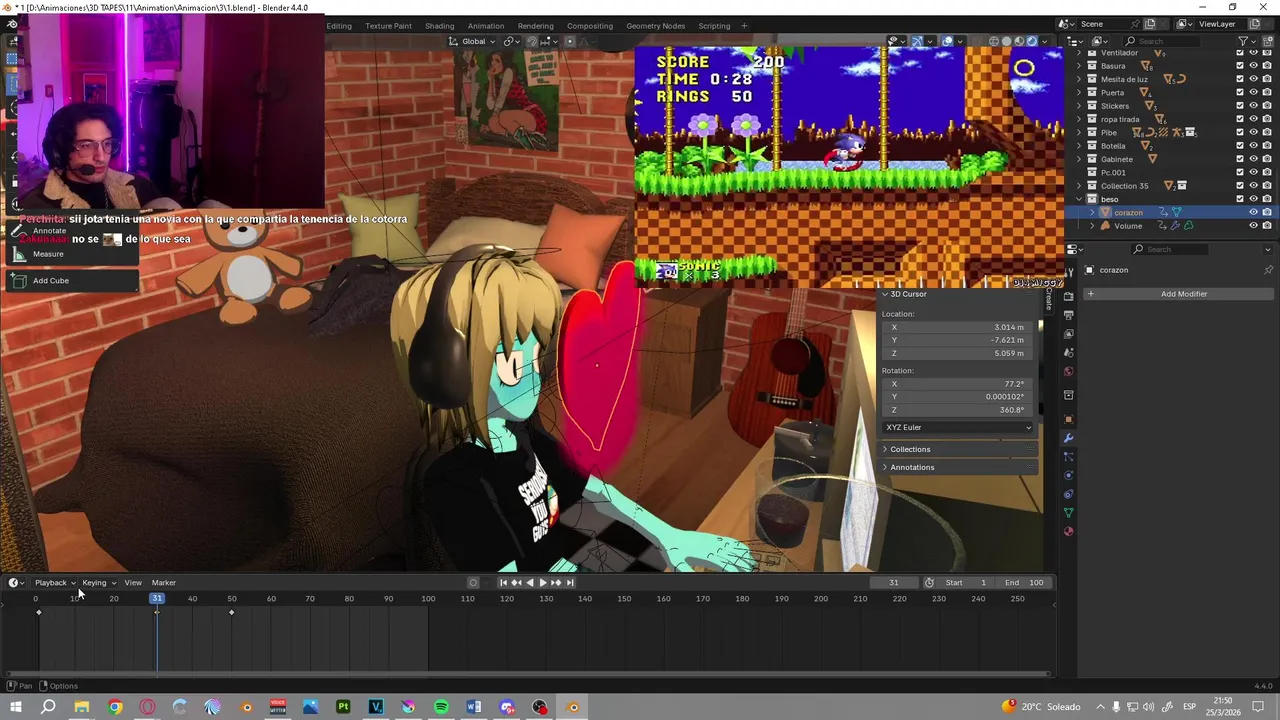This screenshot has width=1280, height=720.
Task: Jump to the next keyframe
Action: [x=556, y=582]
